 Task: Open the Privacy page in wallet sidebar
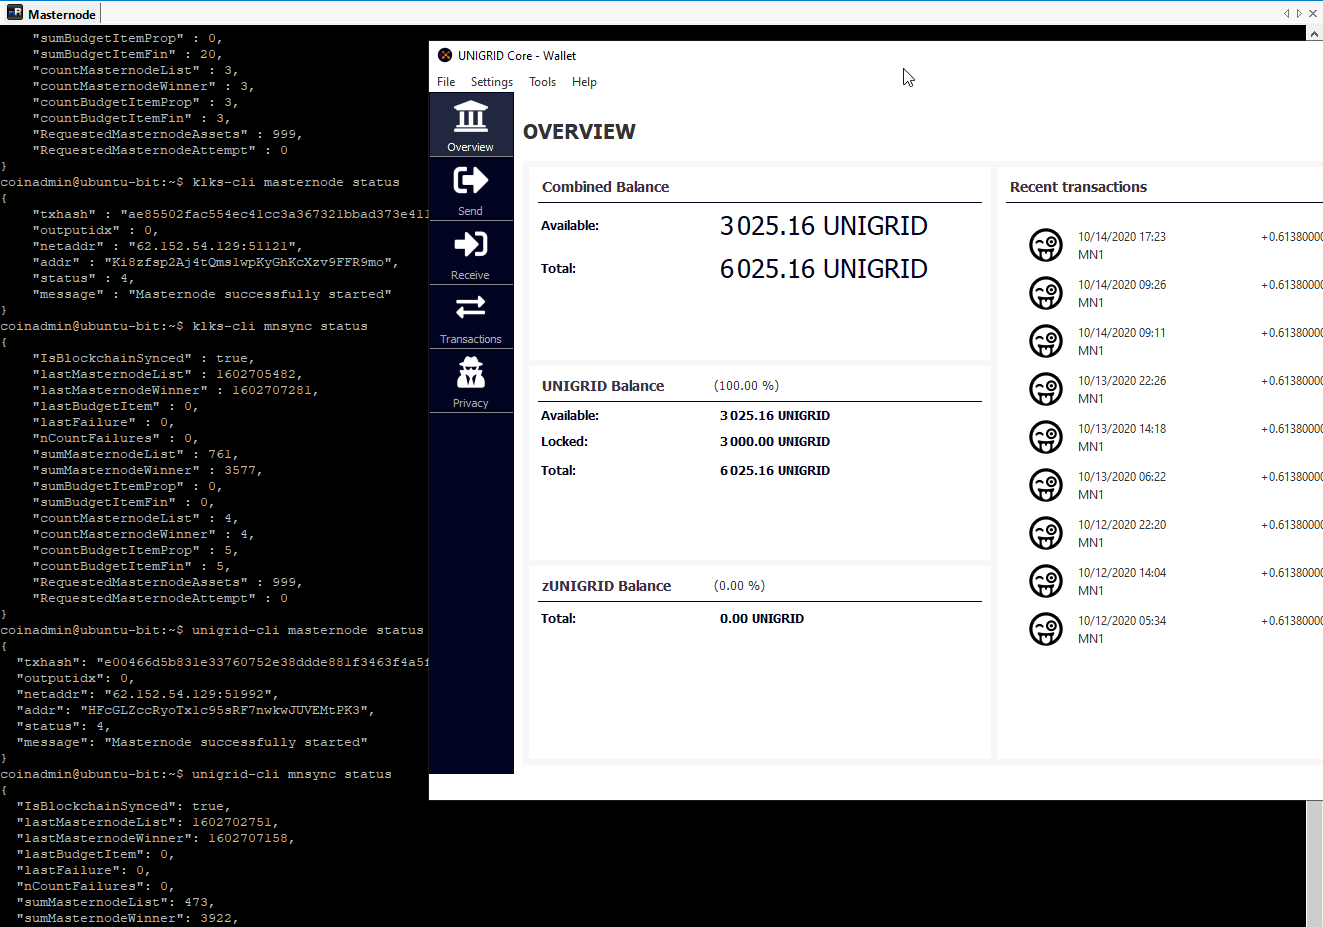[471, 381]
